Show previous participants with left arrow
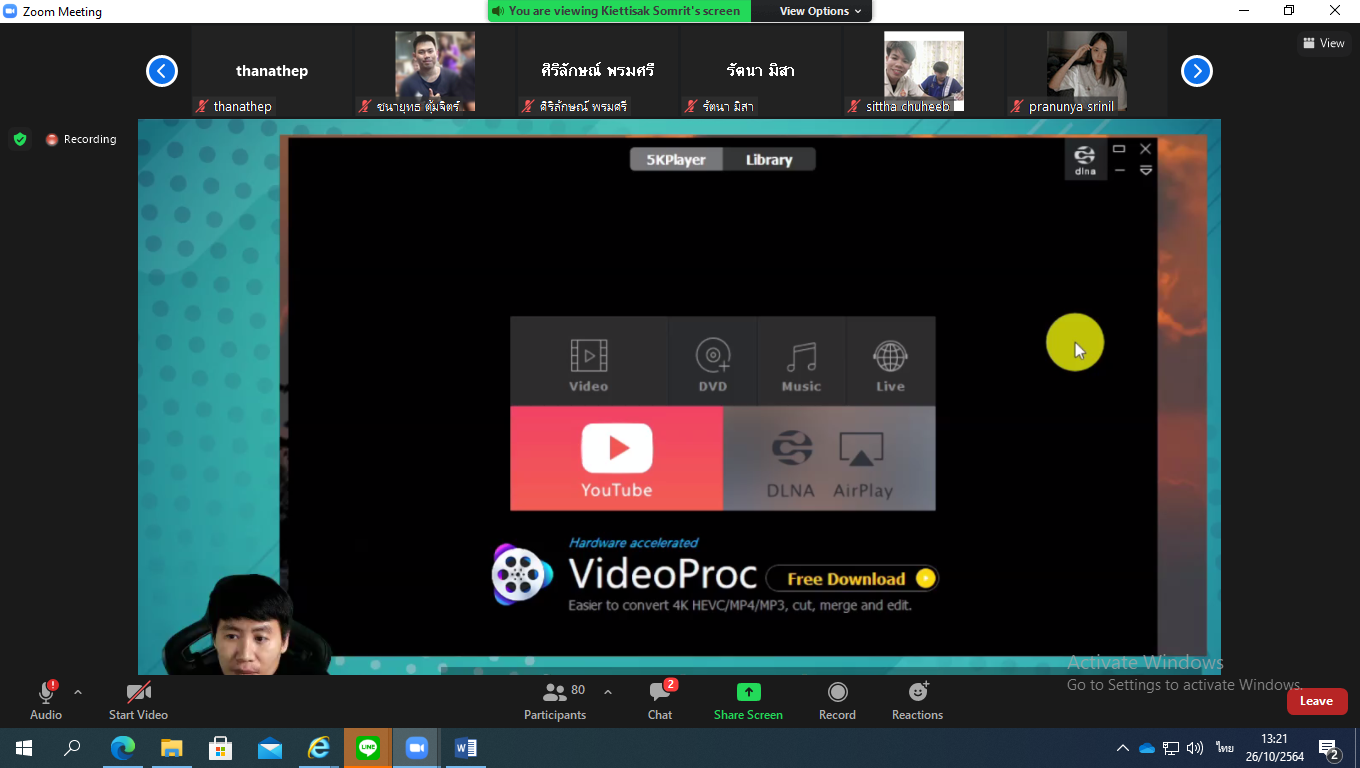This screenshot has width=1360, height=768. pos(162,71)
